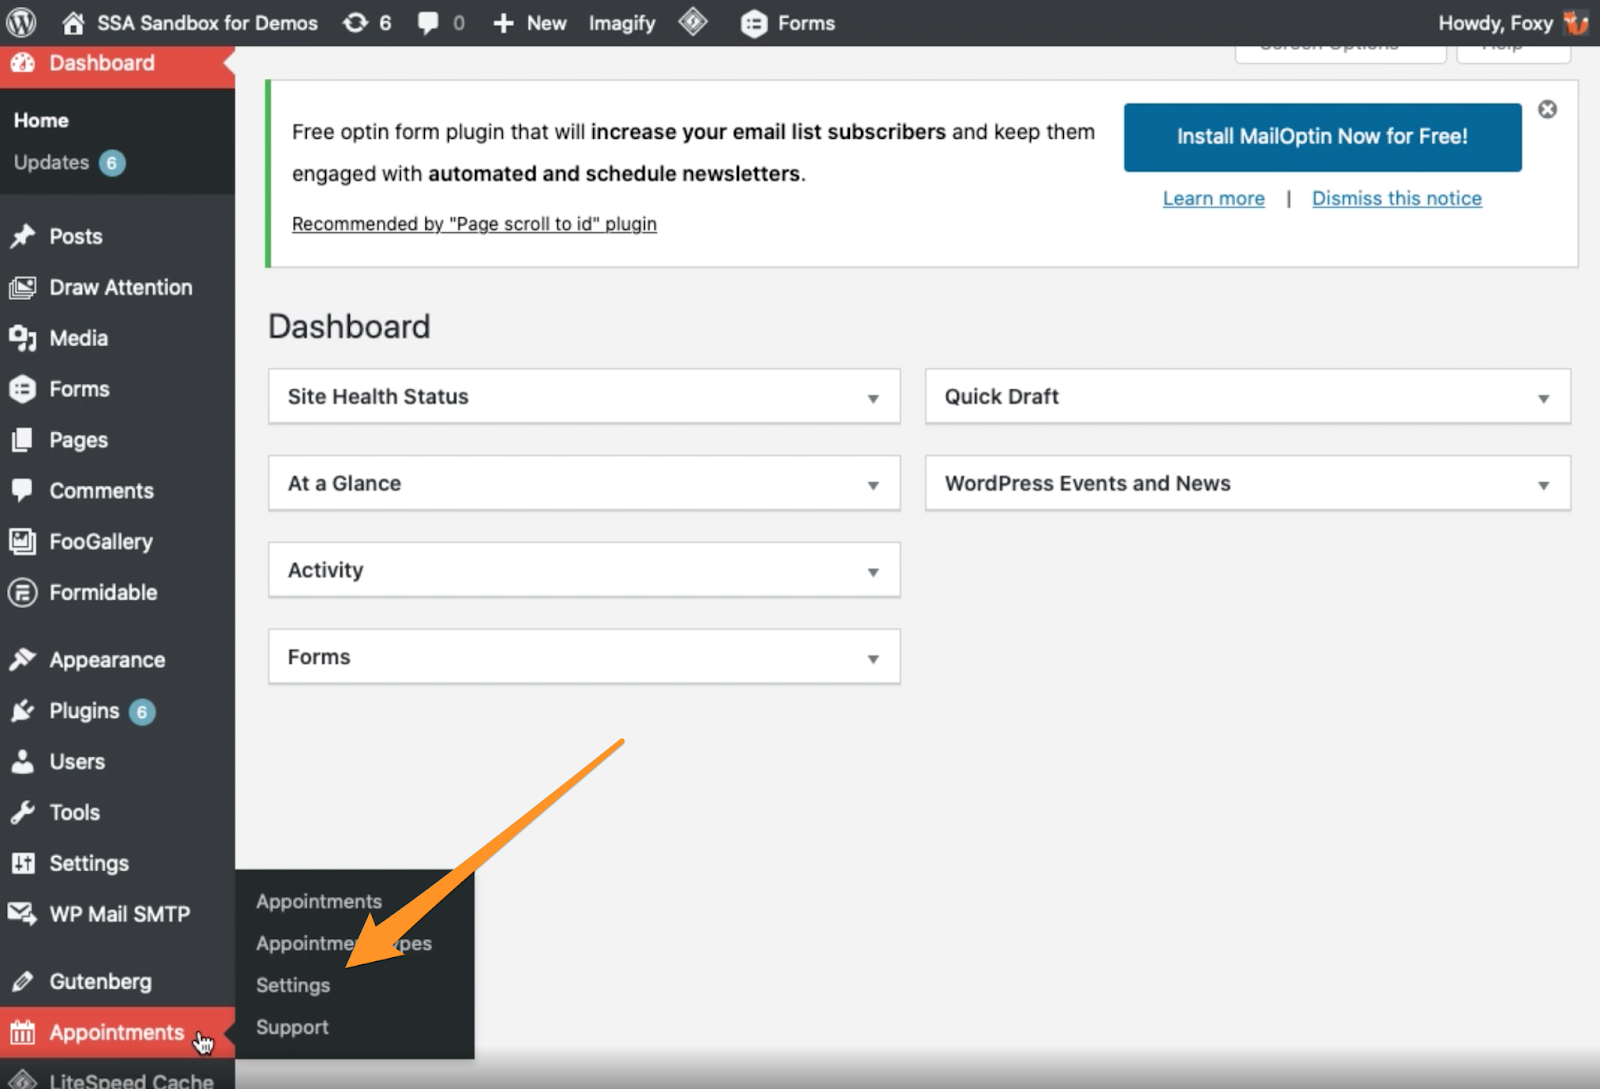Click the Forms icon in the top admin bar
Viewport: 1600px width, 1089px height.
(753, 23)
